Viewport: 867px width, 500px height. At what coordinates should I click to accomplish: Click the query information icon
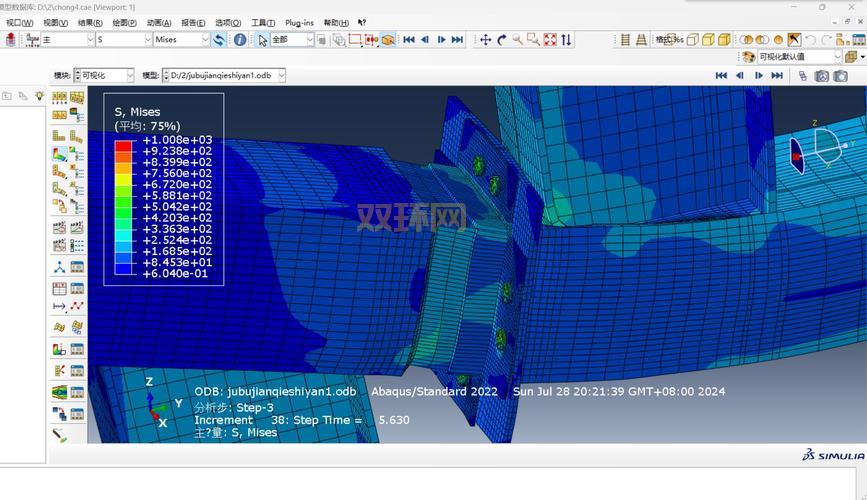240,40
